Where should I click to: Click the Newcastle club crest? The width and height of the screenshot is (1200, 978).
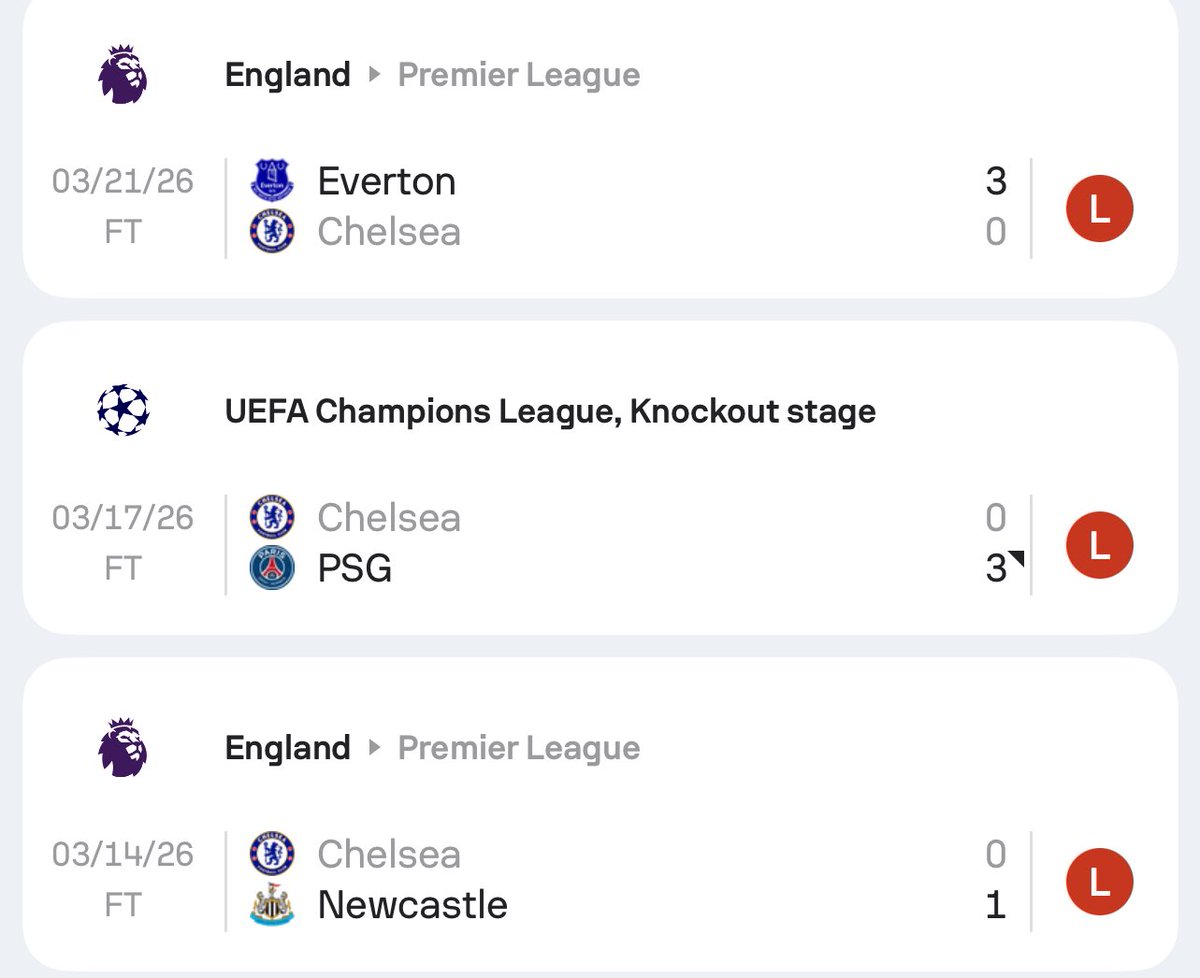pos(272,905)
